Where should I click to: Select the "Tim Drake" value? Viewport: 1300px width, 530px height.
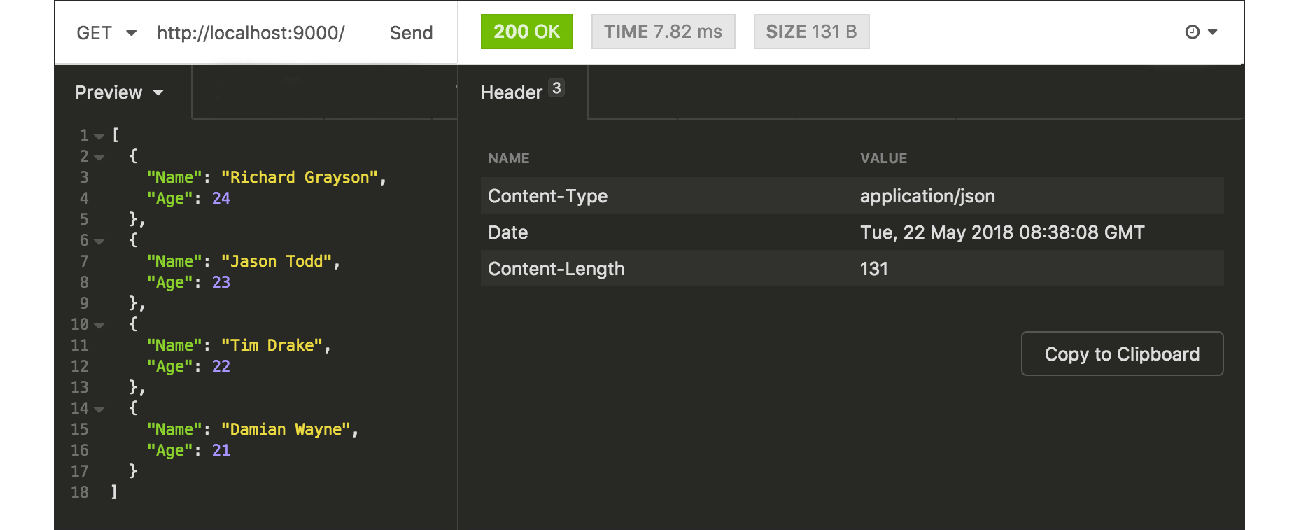(272, 345)
